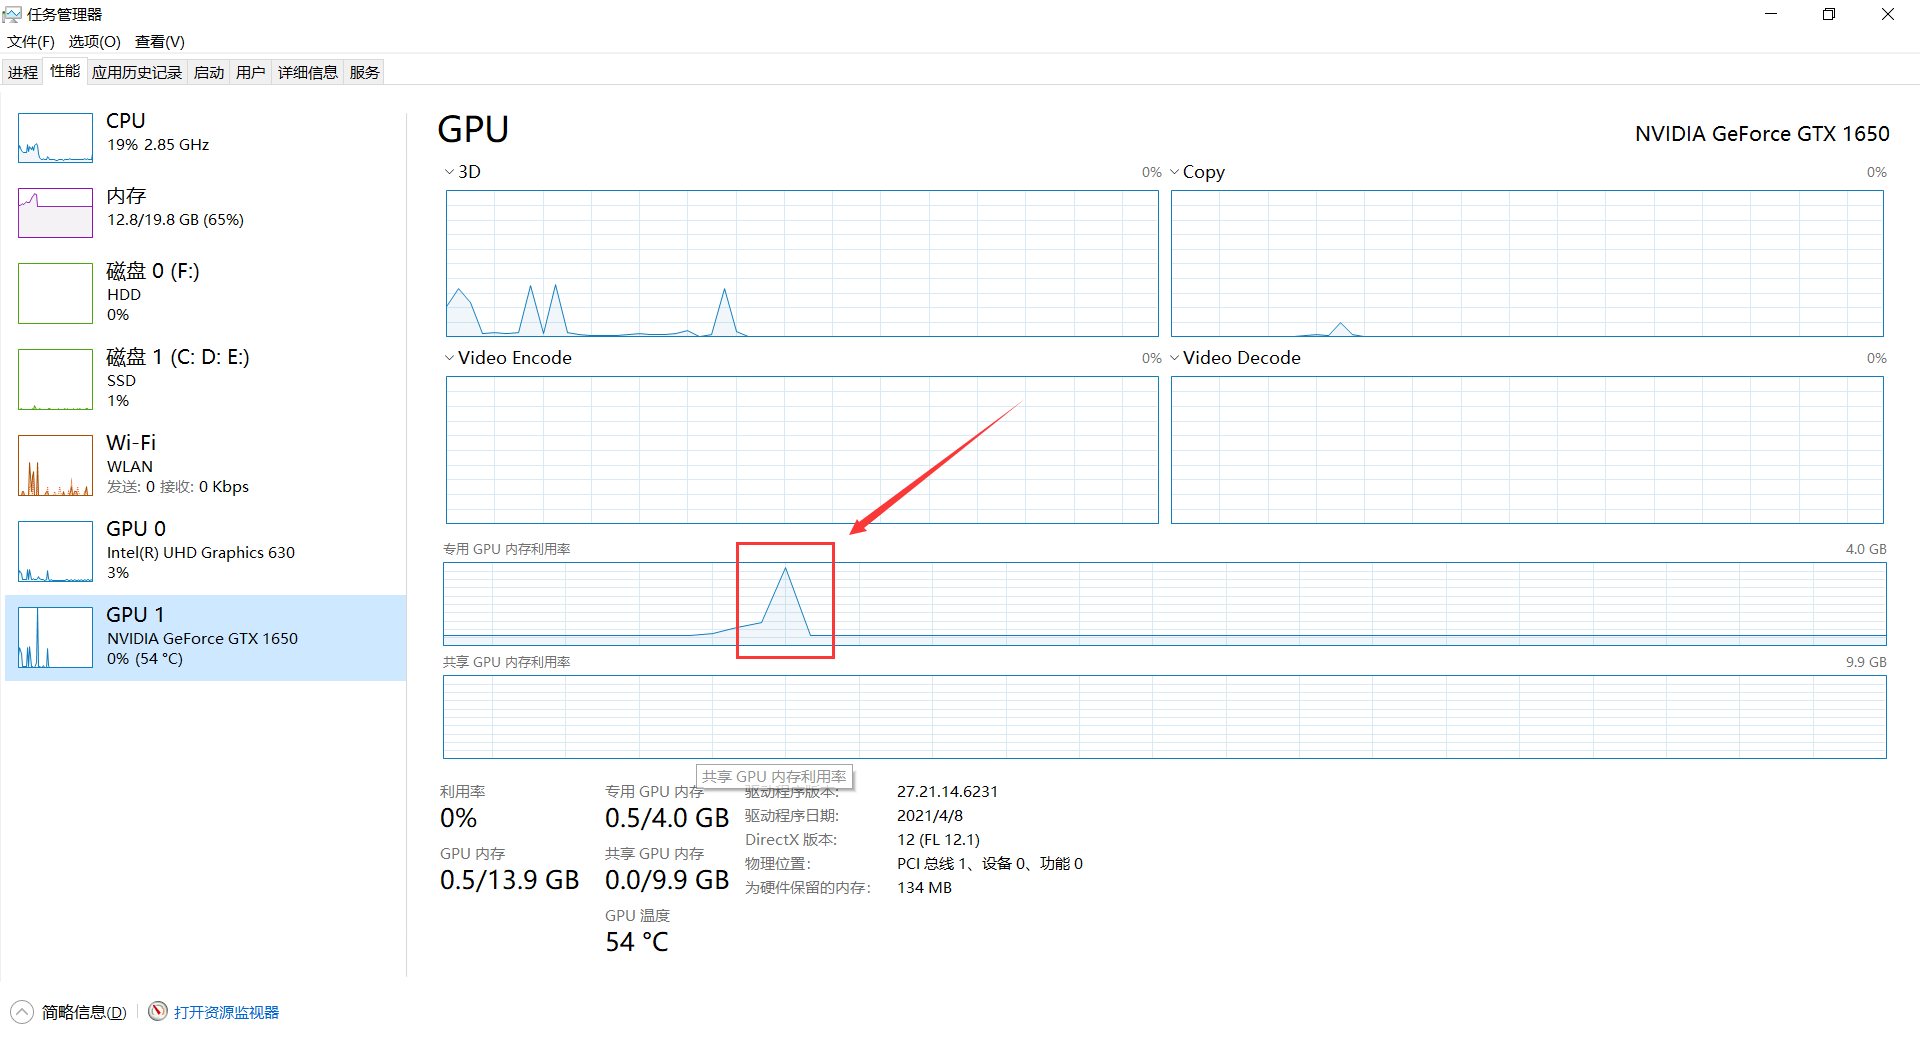Open the 服务 tab
This screenshot has height=1042, width=1920.
click(x=365, y=72)
